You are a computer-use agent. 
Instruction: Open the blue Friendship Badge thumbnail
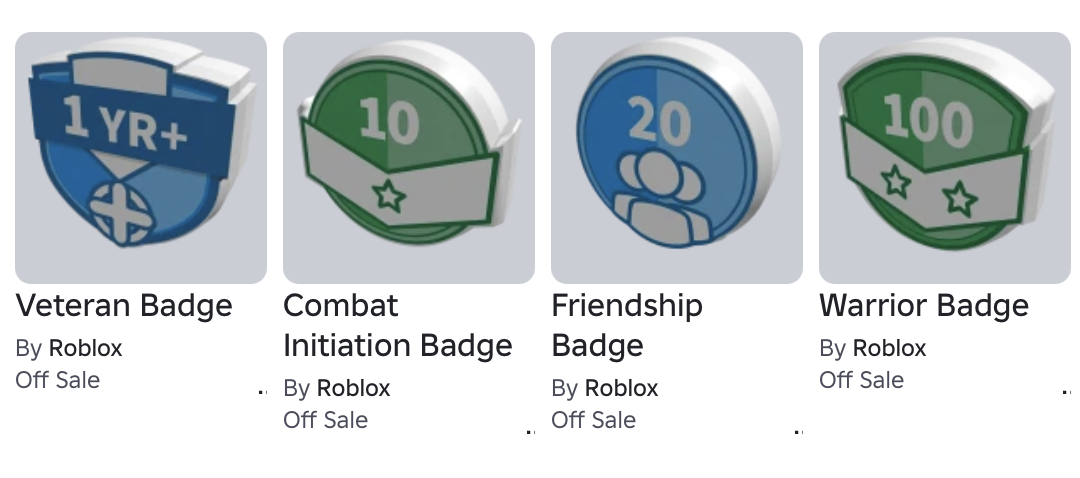pyautogui.click(x=676, y=158)
